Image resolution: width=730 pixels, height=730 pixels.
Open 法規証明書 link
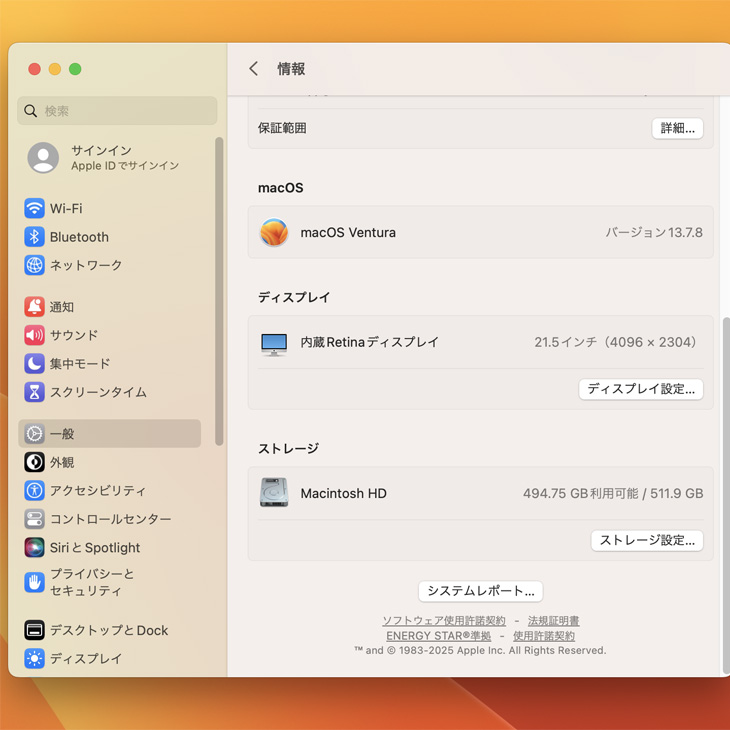(553, 621)
